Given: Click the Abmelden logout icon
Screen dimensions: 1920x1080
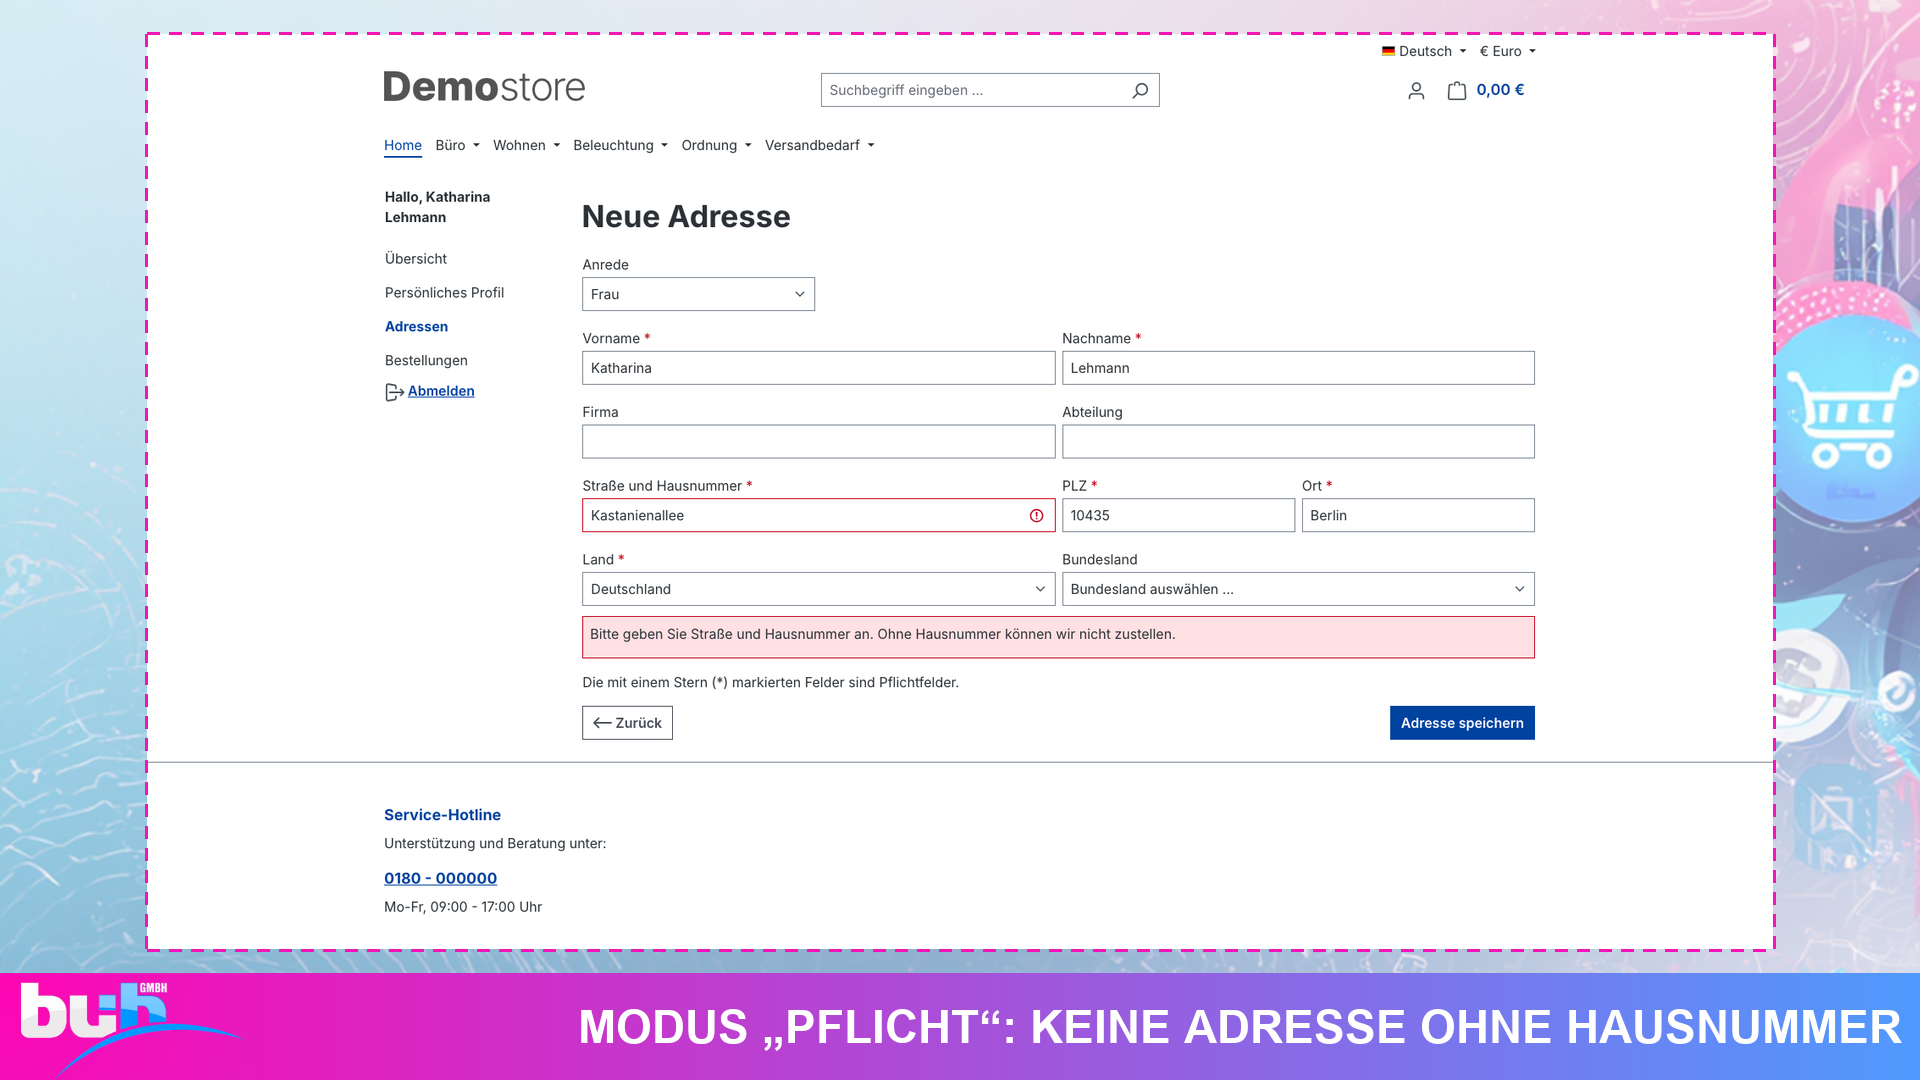Looking at the screenshot, I should tap(394, 392).
